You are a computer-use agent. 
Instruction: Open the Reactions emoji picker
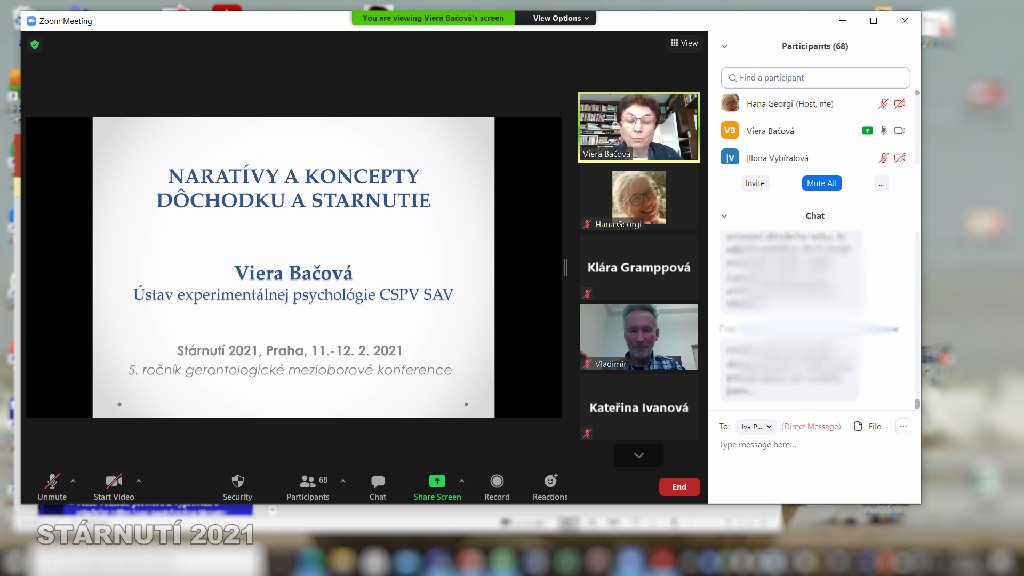click(550, 482)
